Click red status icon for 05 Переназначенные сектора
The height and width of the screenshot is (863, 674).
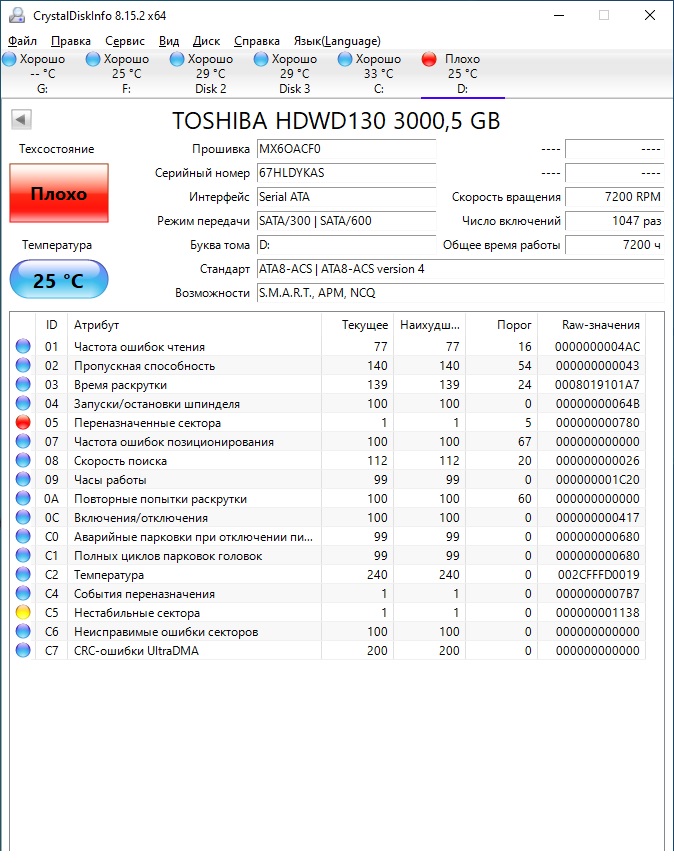tap(23, 422)
